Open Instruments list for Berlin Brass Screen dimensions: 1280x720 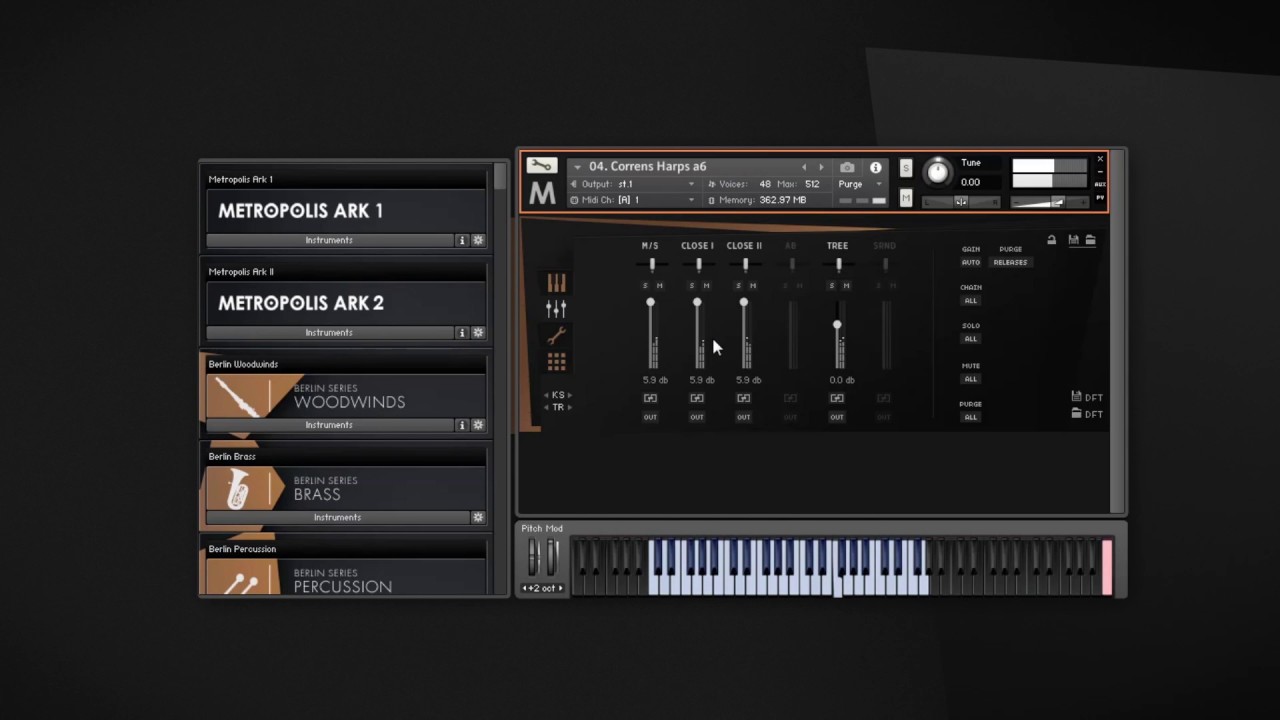[337, 517]
